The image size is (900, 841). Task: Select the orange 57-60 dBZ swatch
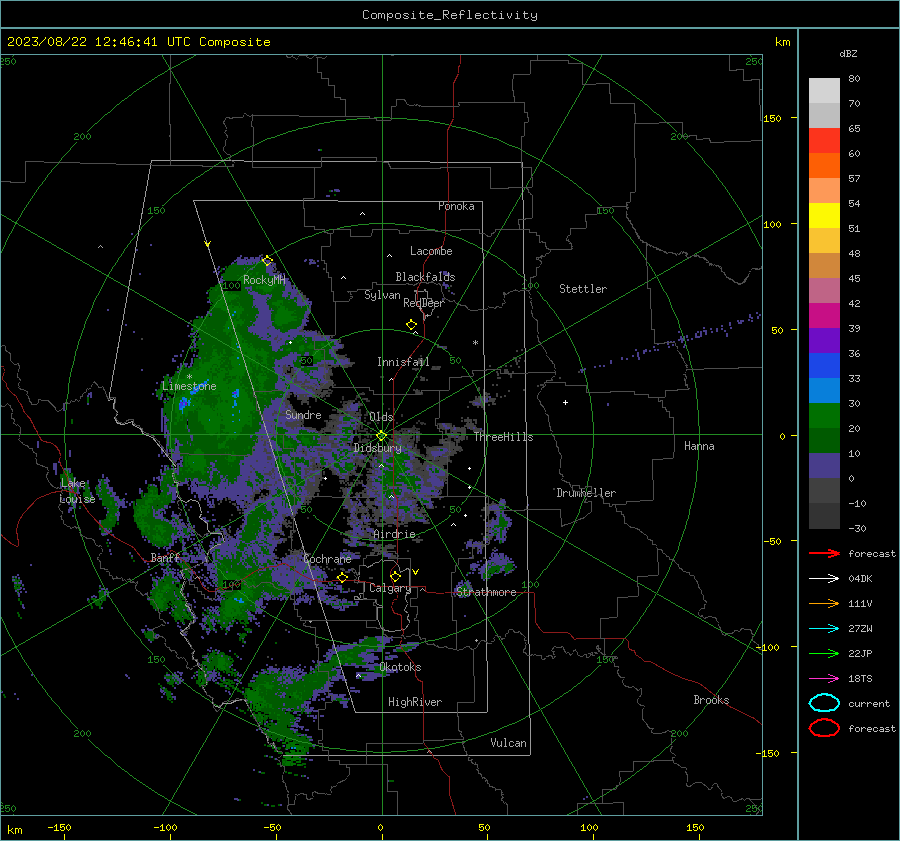824,166
